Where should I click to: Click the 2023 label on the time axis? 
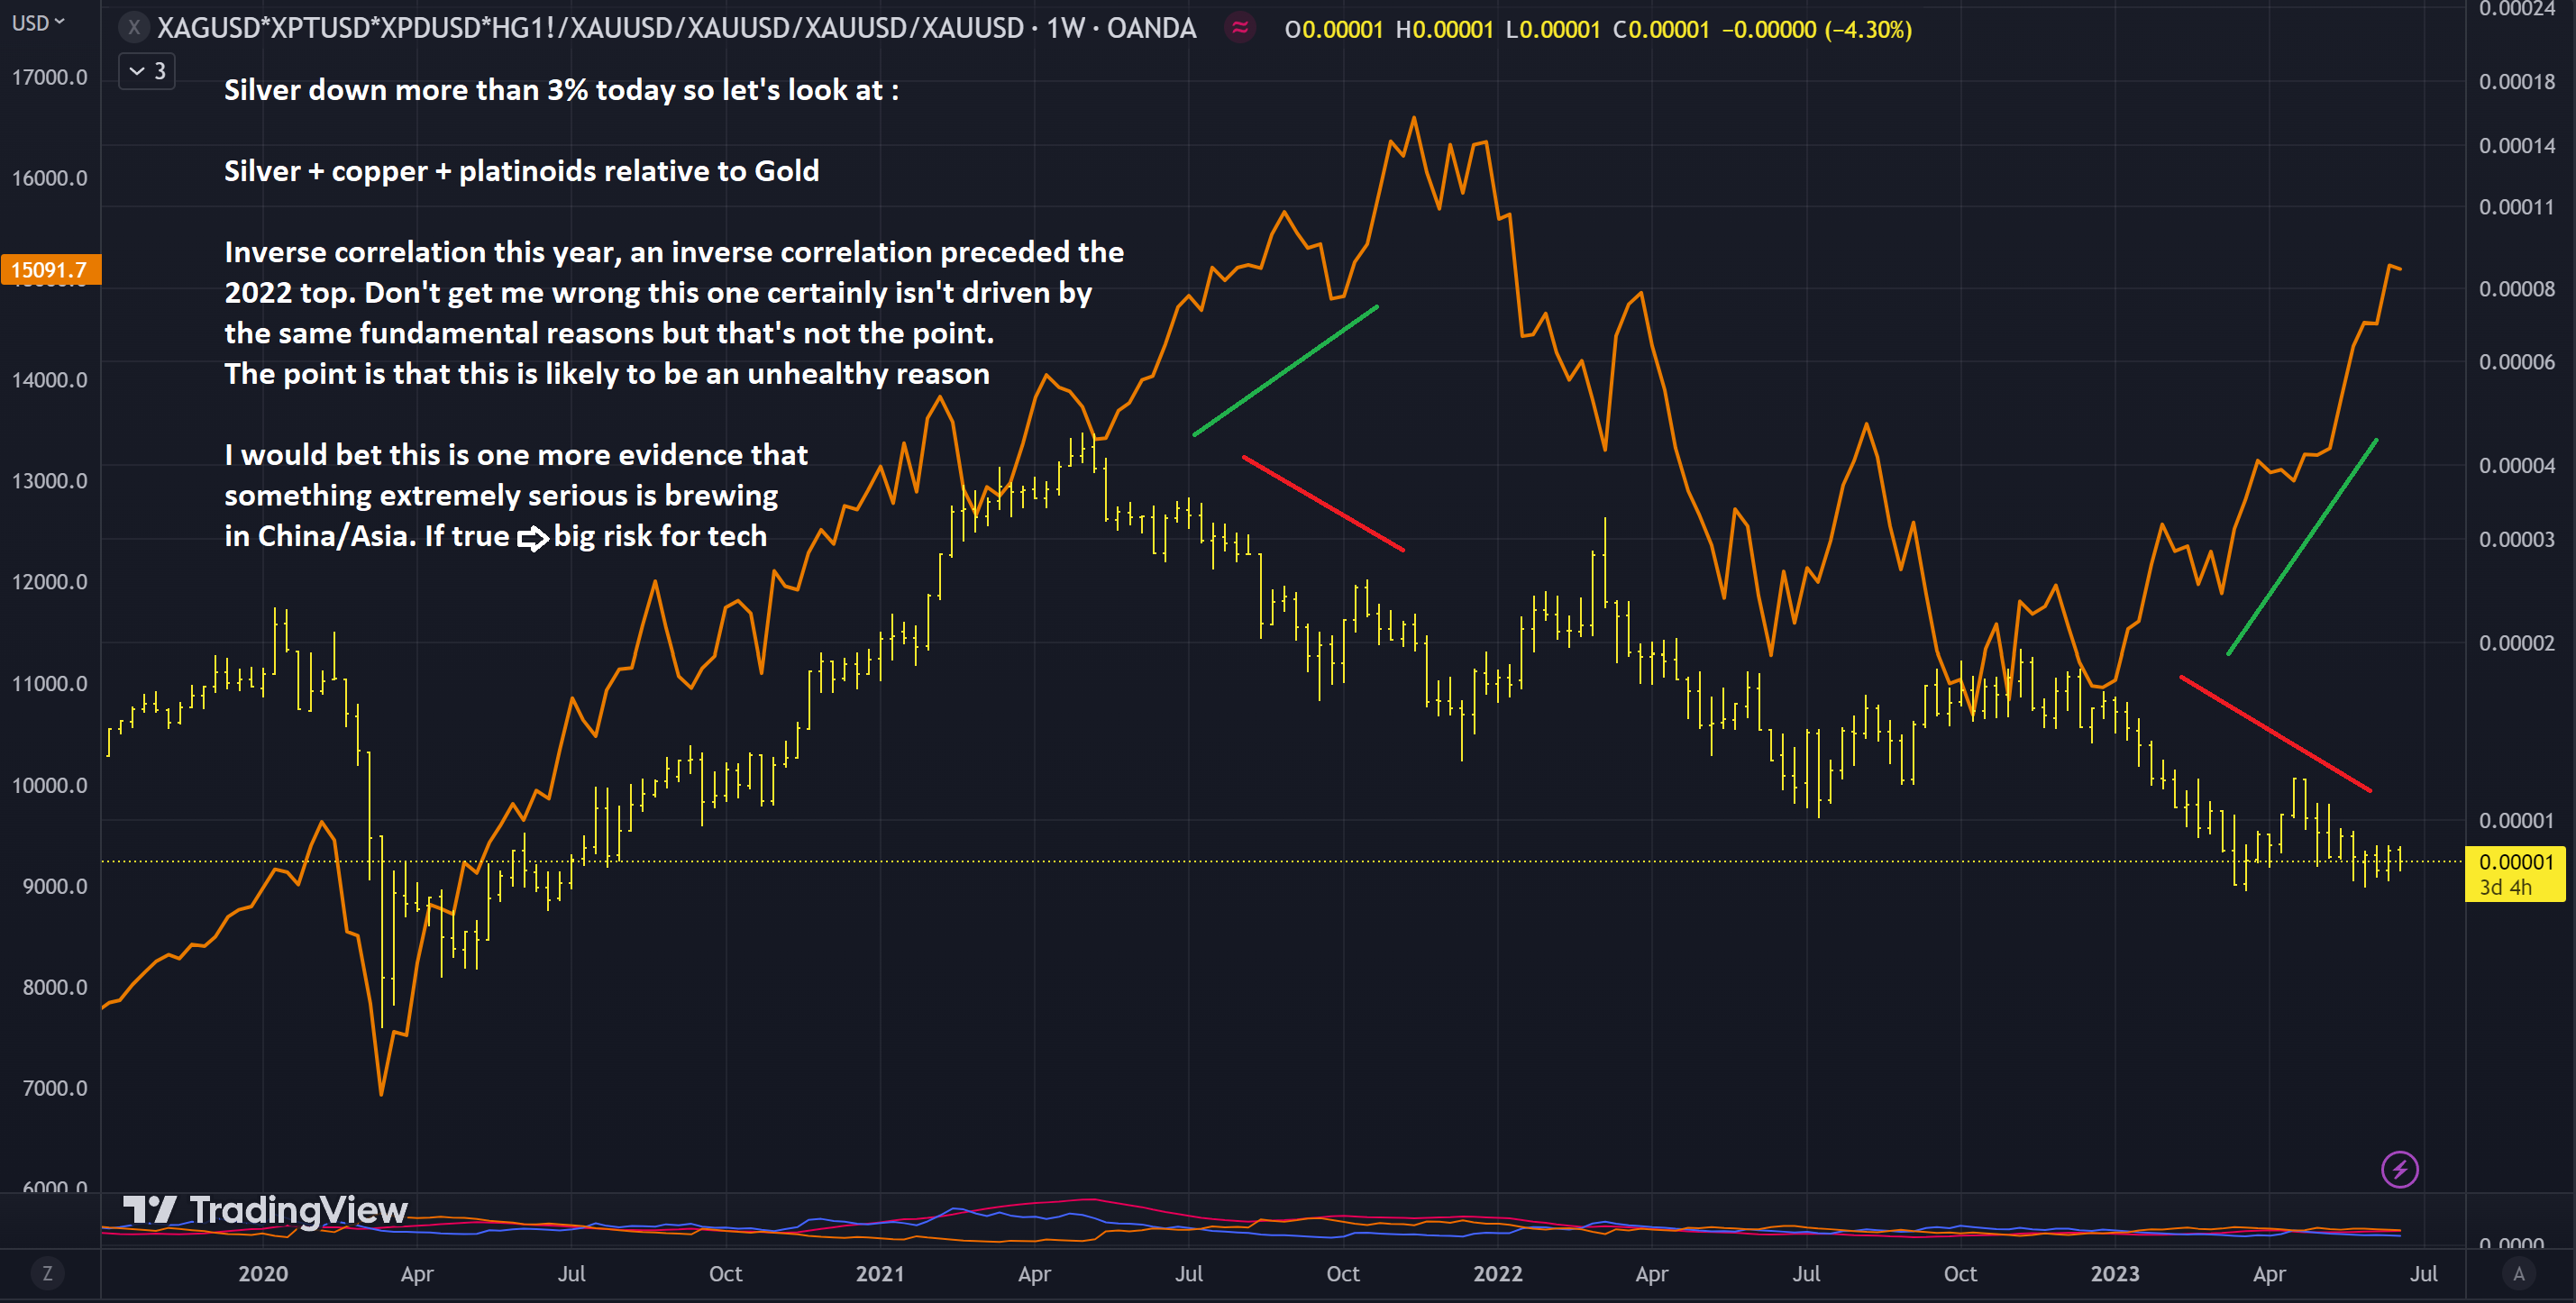point(2114,1274)
